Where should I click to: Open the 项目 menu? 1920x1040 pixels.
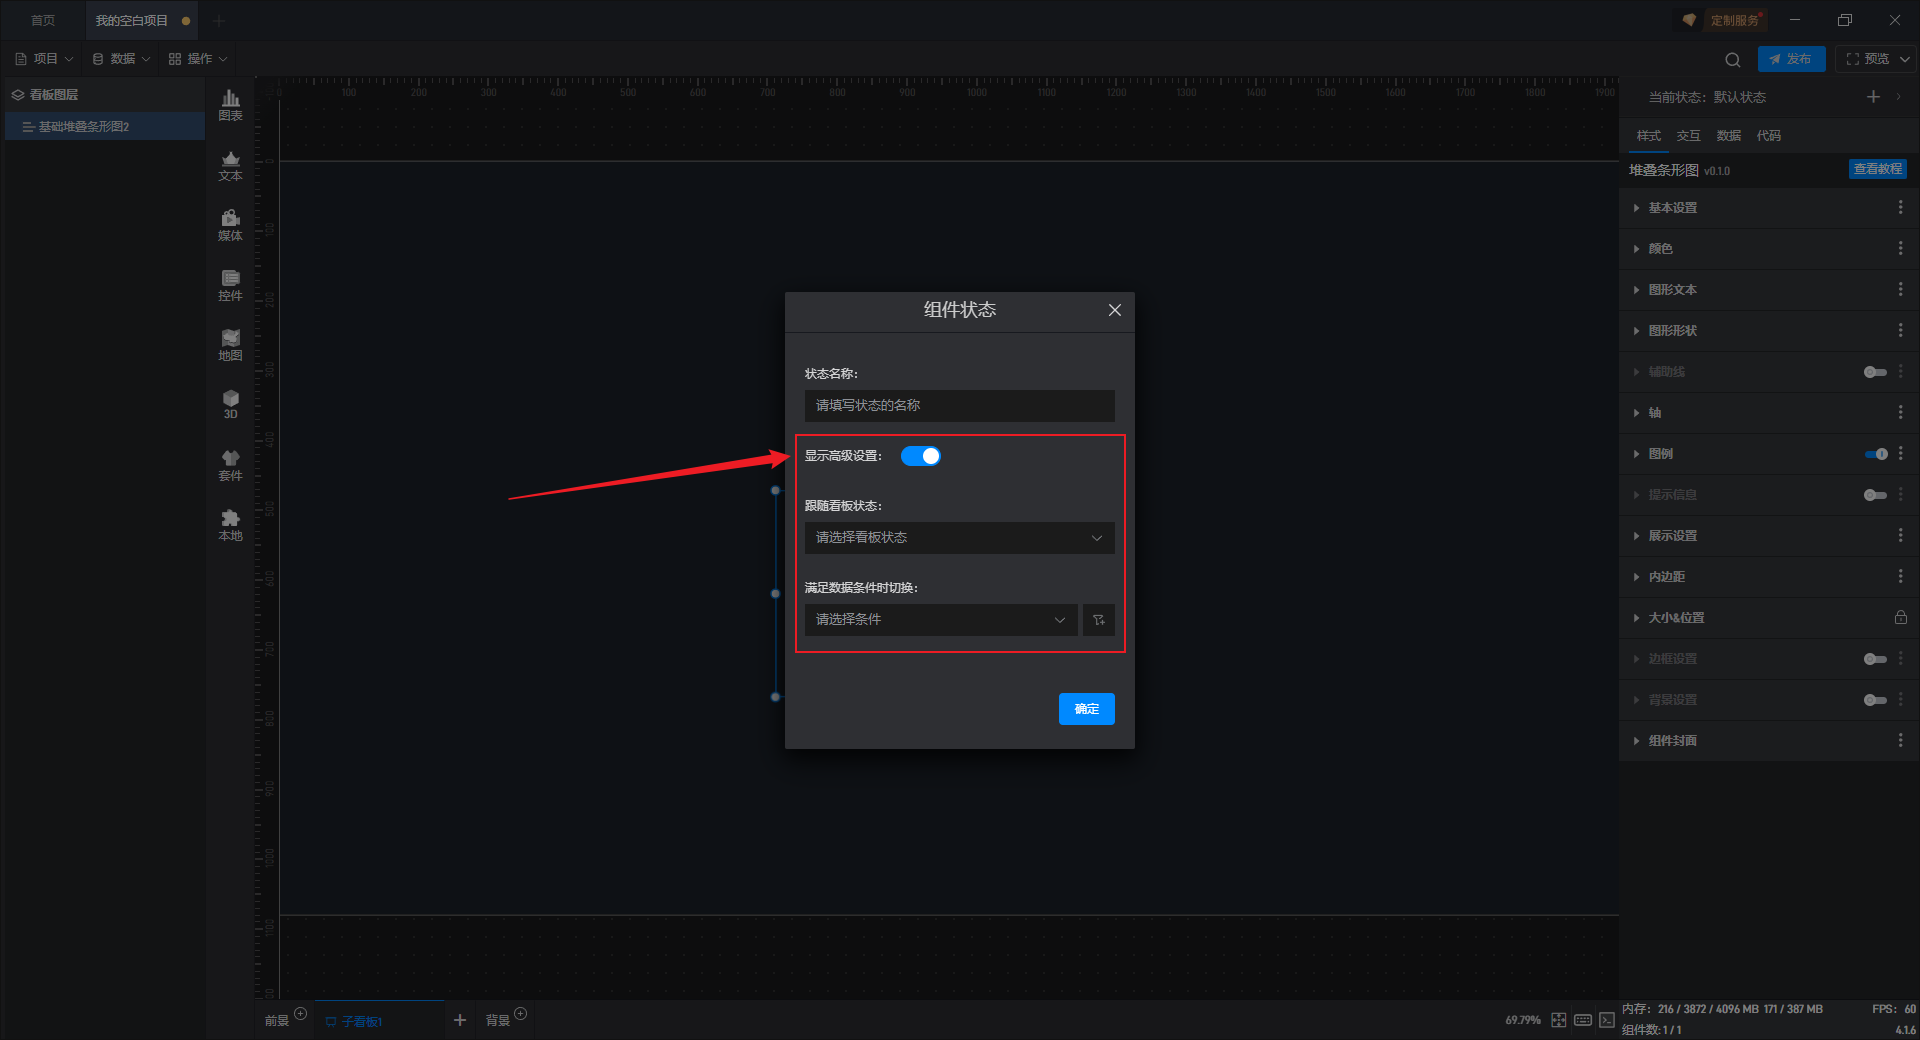point(44,59)
